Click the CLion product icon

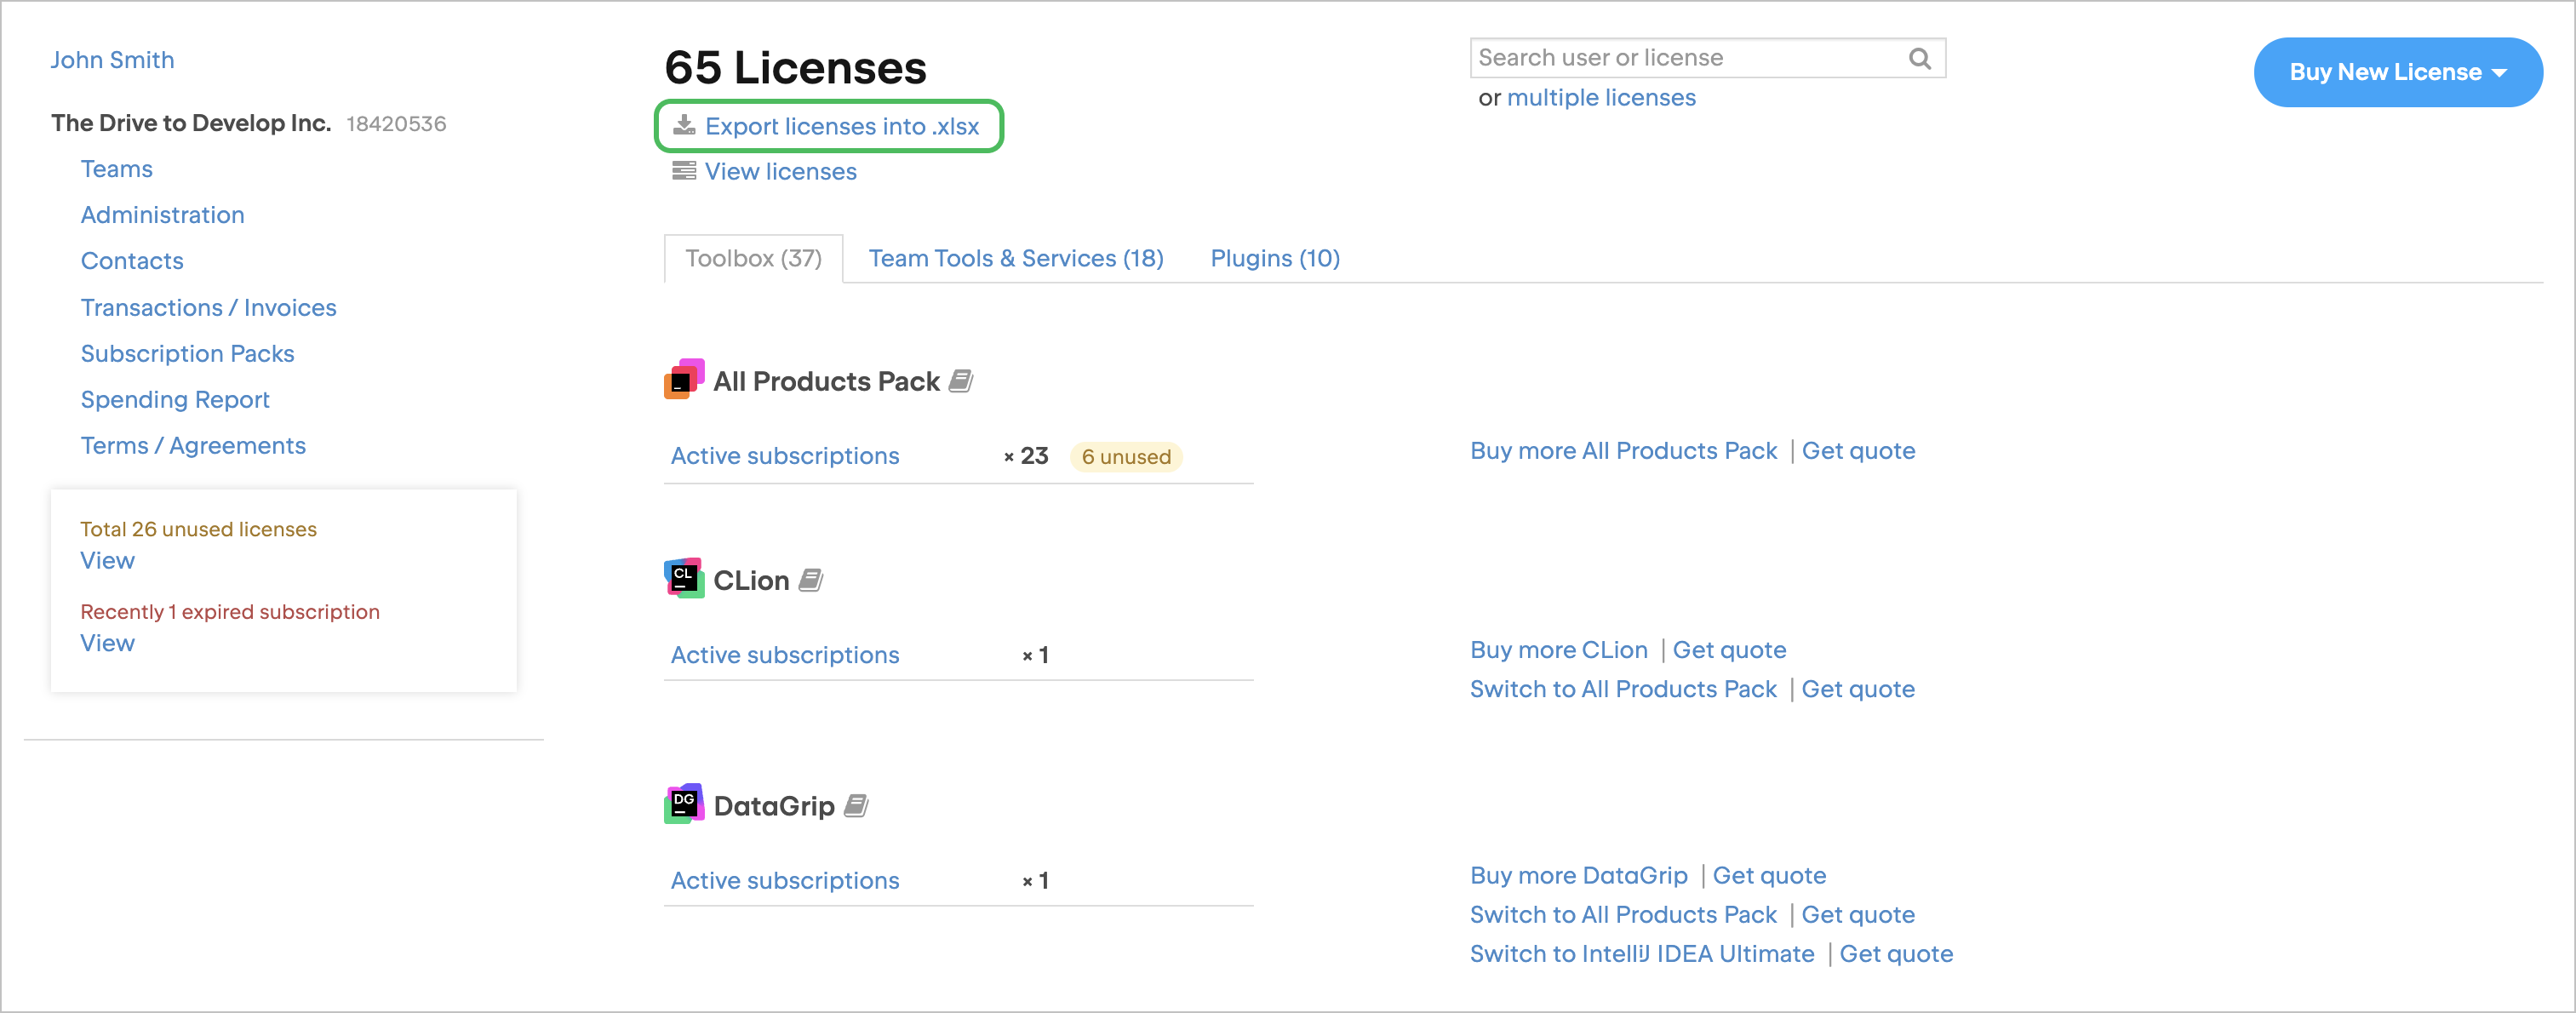click(x=684, y=578)
